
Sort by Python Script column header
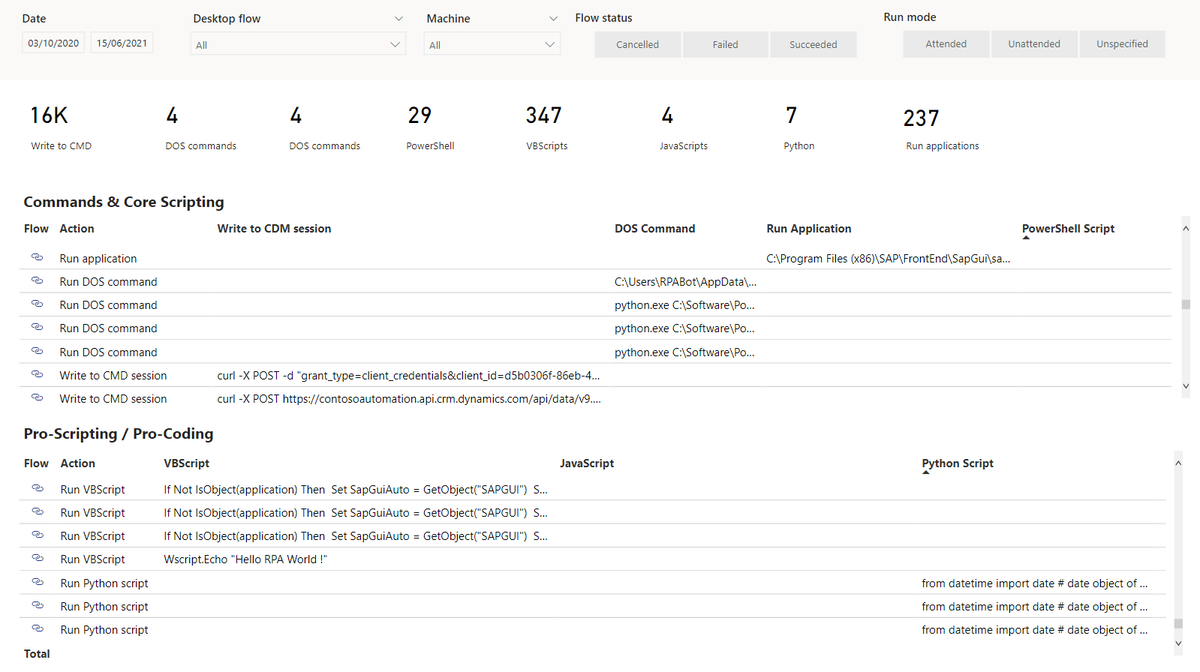click(958, 463)
